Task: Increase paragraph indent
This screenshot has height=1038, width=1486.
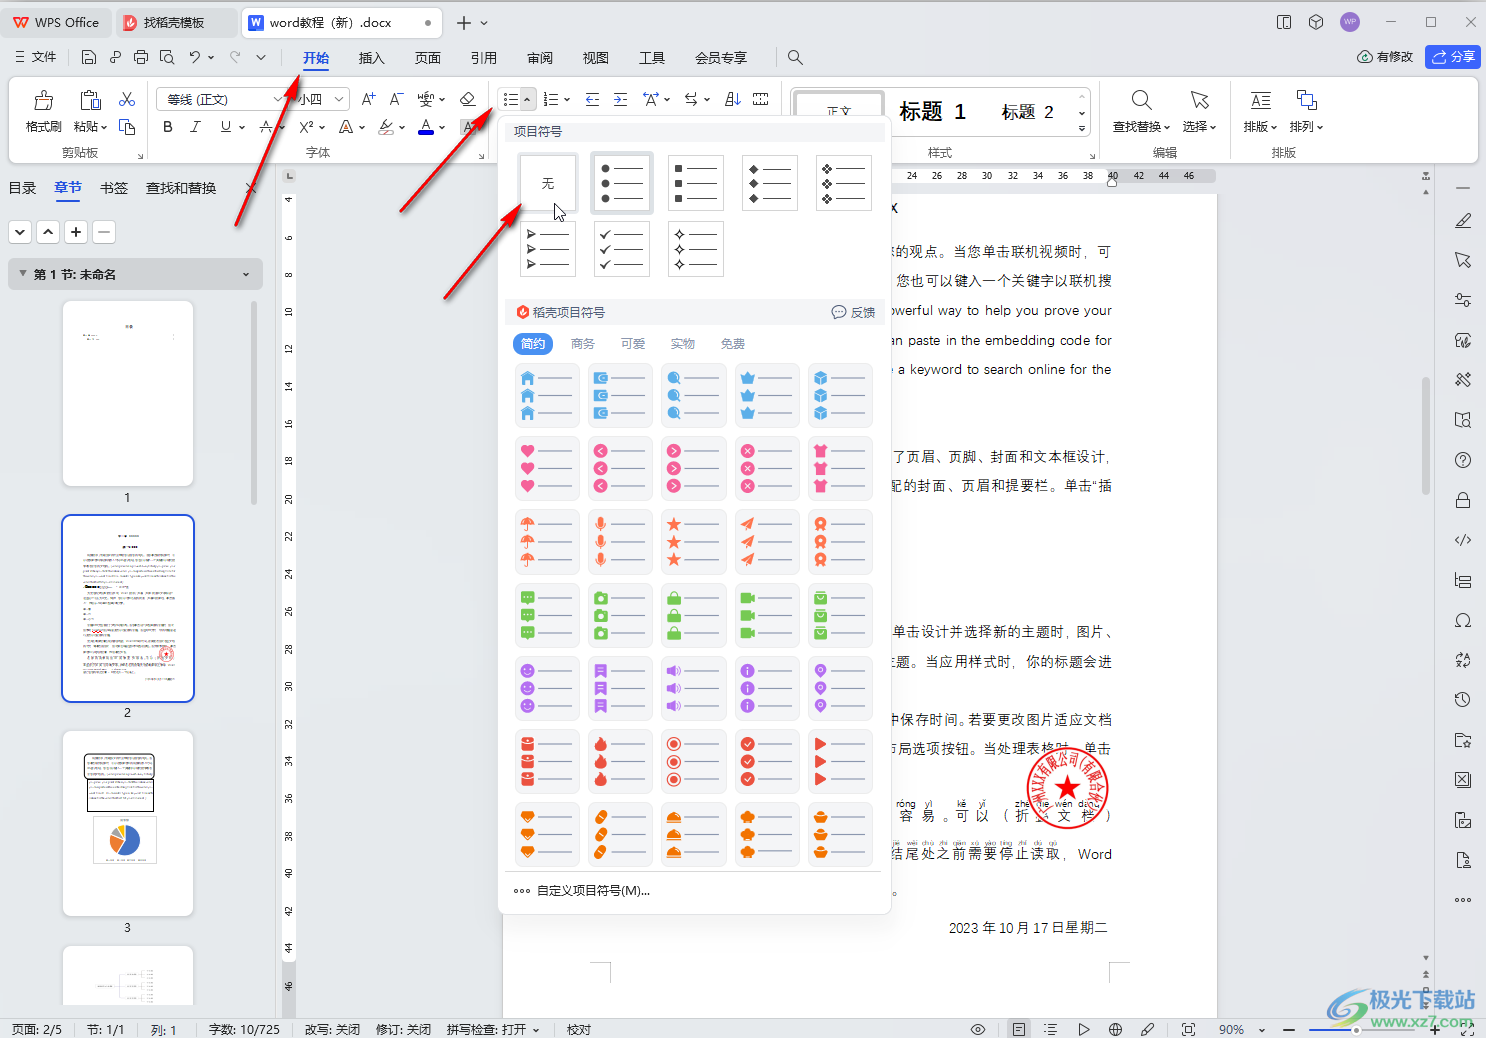Action: pos(621,99)
